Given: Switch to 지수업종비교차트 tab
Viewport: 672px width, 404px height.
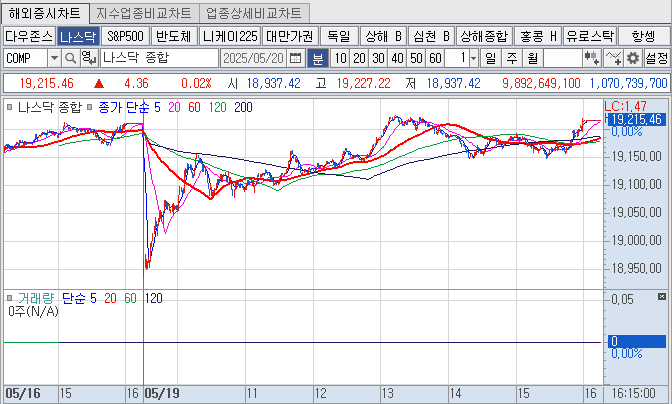Looking at the screenshot, I should [x=144, y=13].
